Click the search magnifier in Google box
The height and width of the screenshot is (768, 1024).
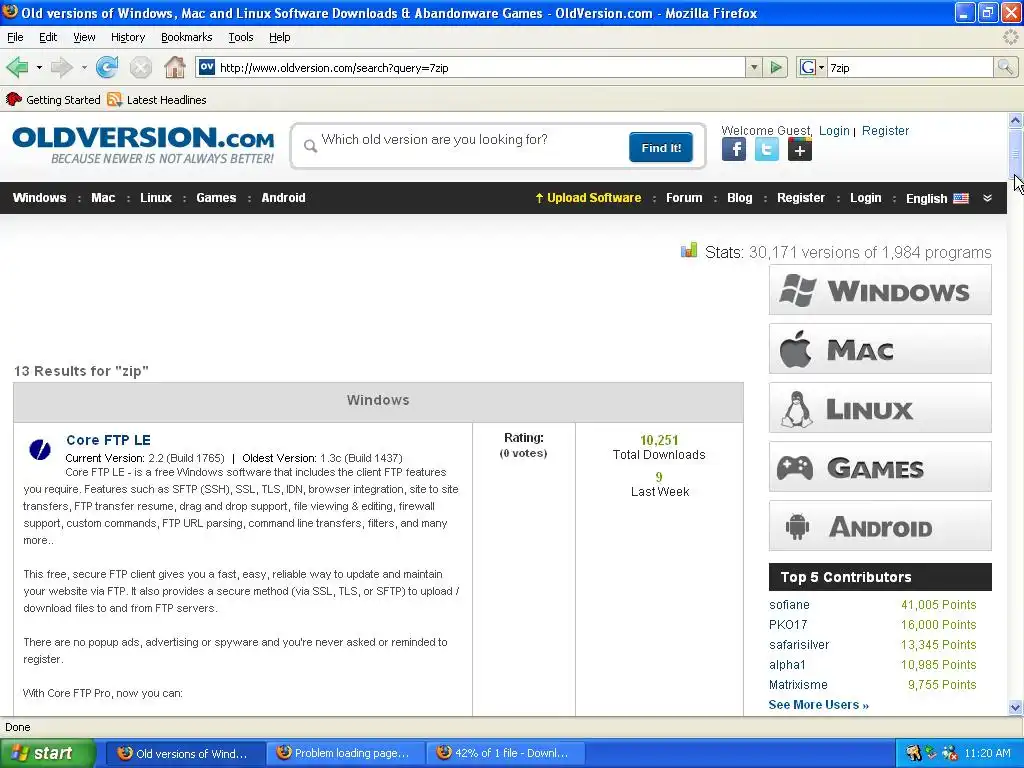(1005, 67)
